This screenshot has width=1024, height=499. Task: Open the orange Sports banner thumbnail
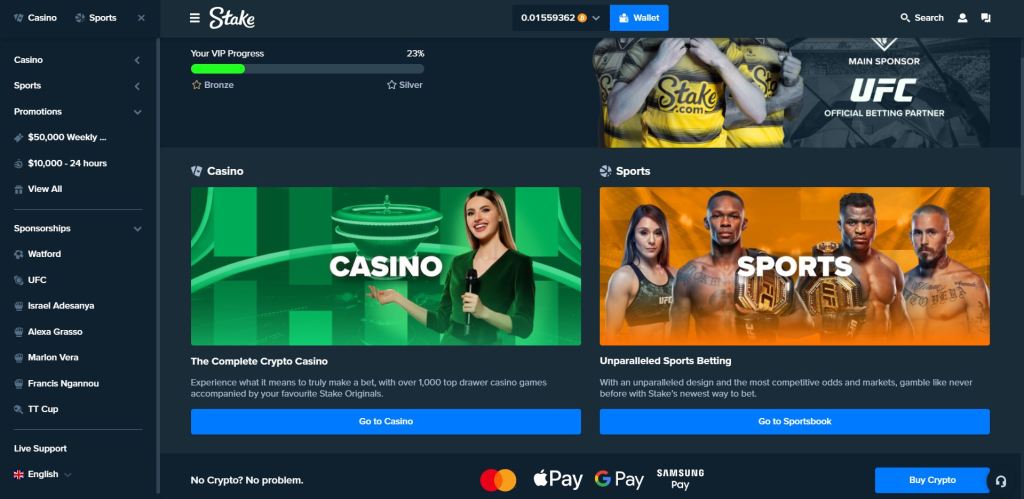[x=795, y=266]
